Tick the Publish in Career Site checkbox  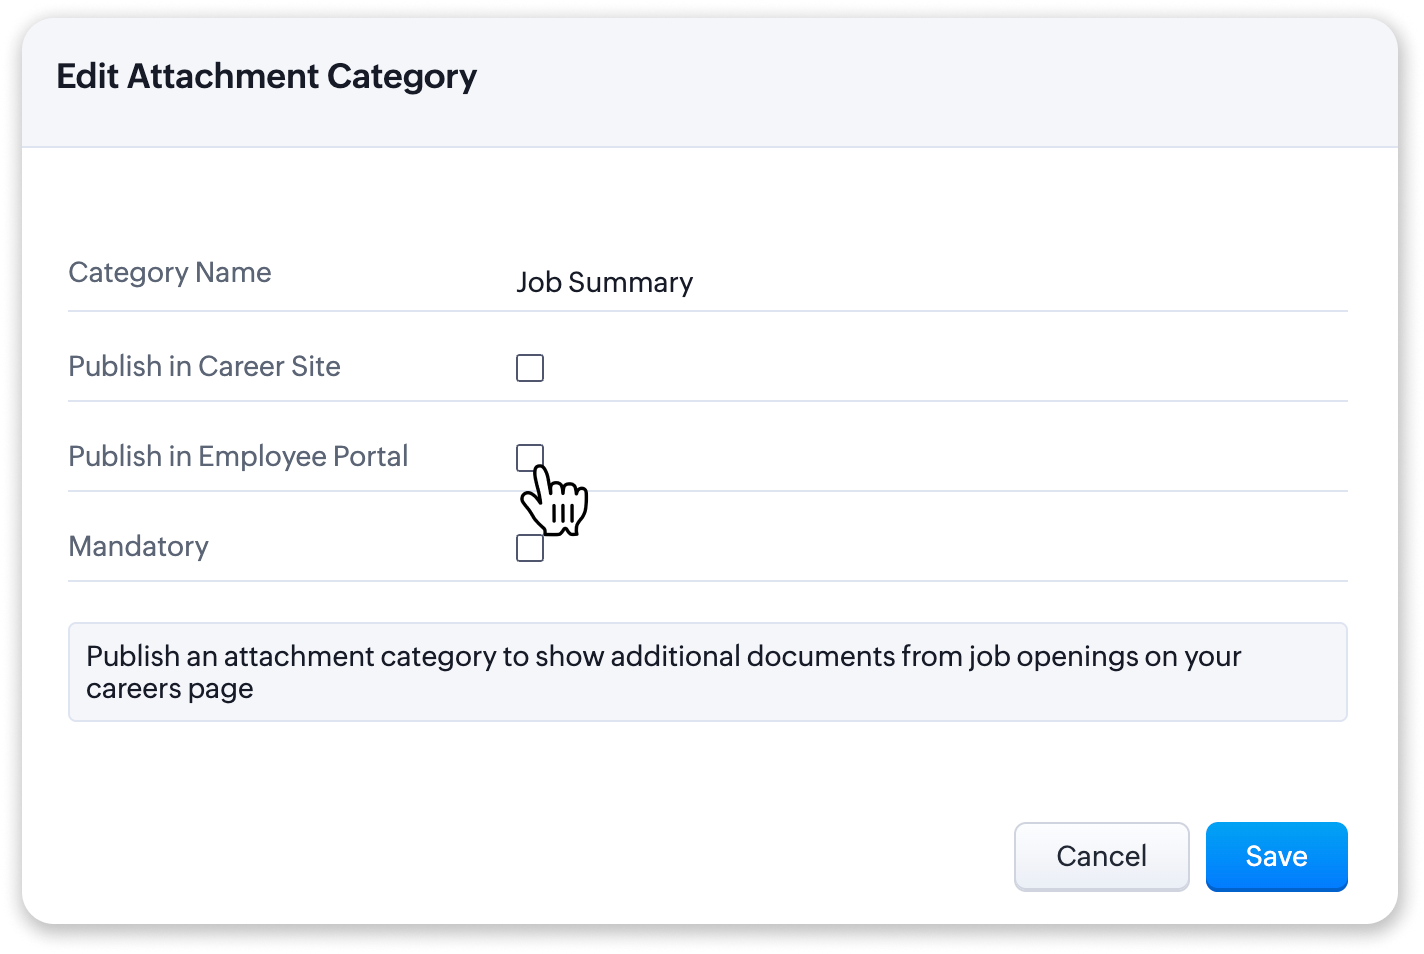coord(530,368)
